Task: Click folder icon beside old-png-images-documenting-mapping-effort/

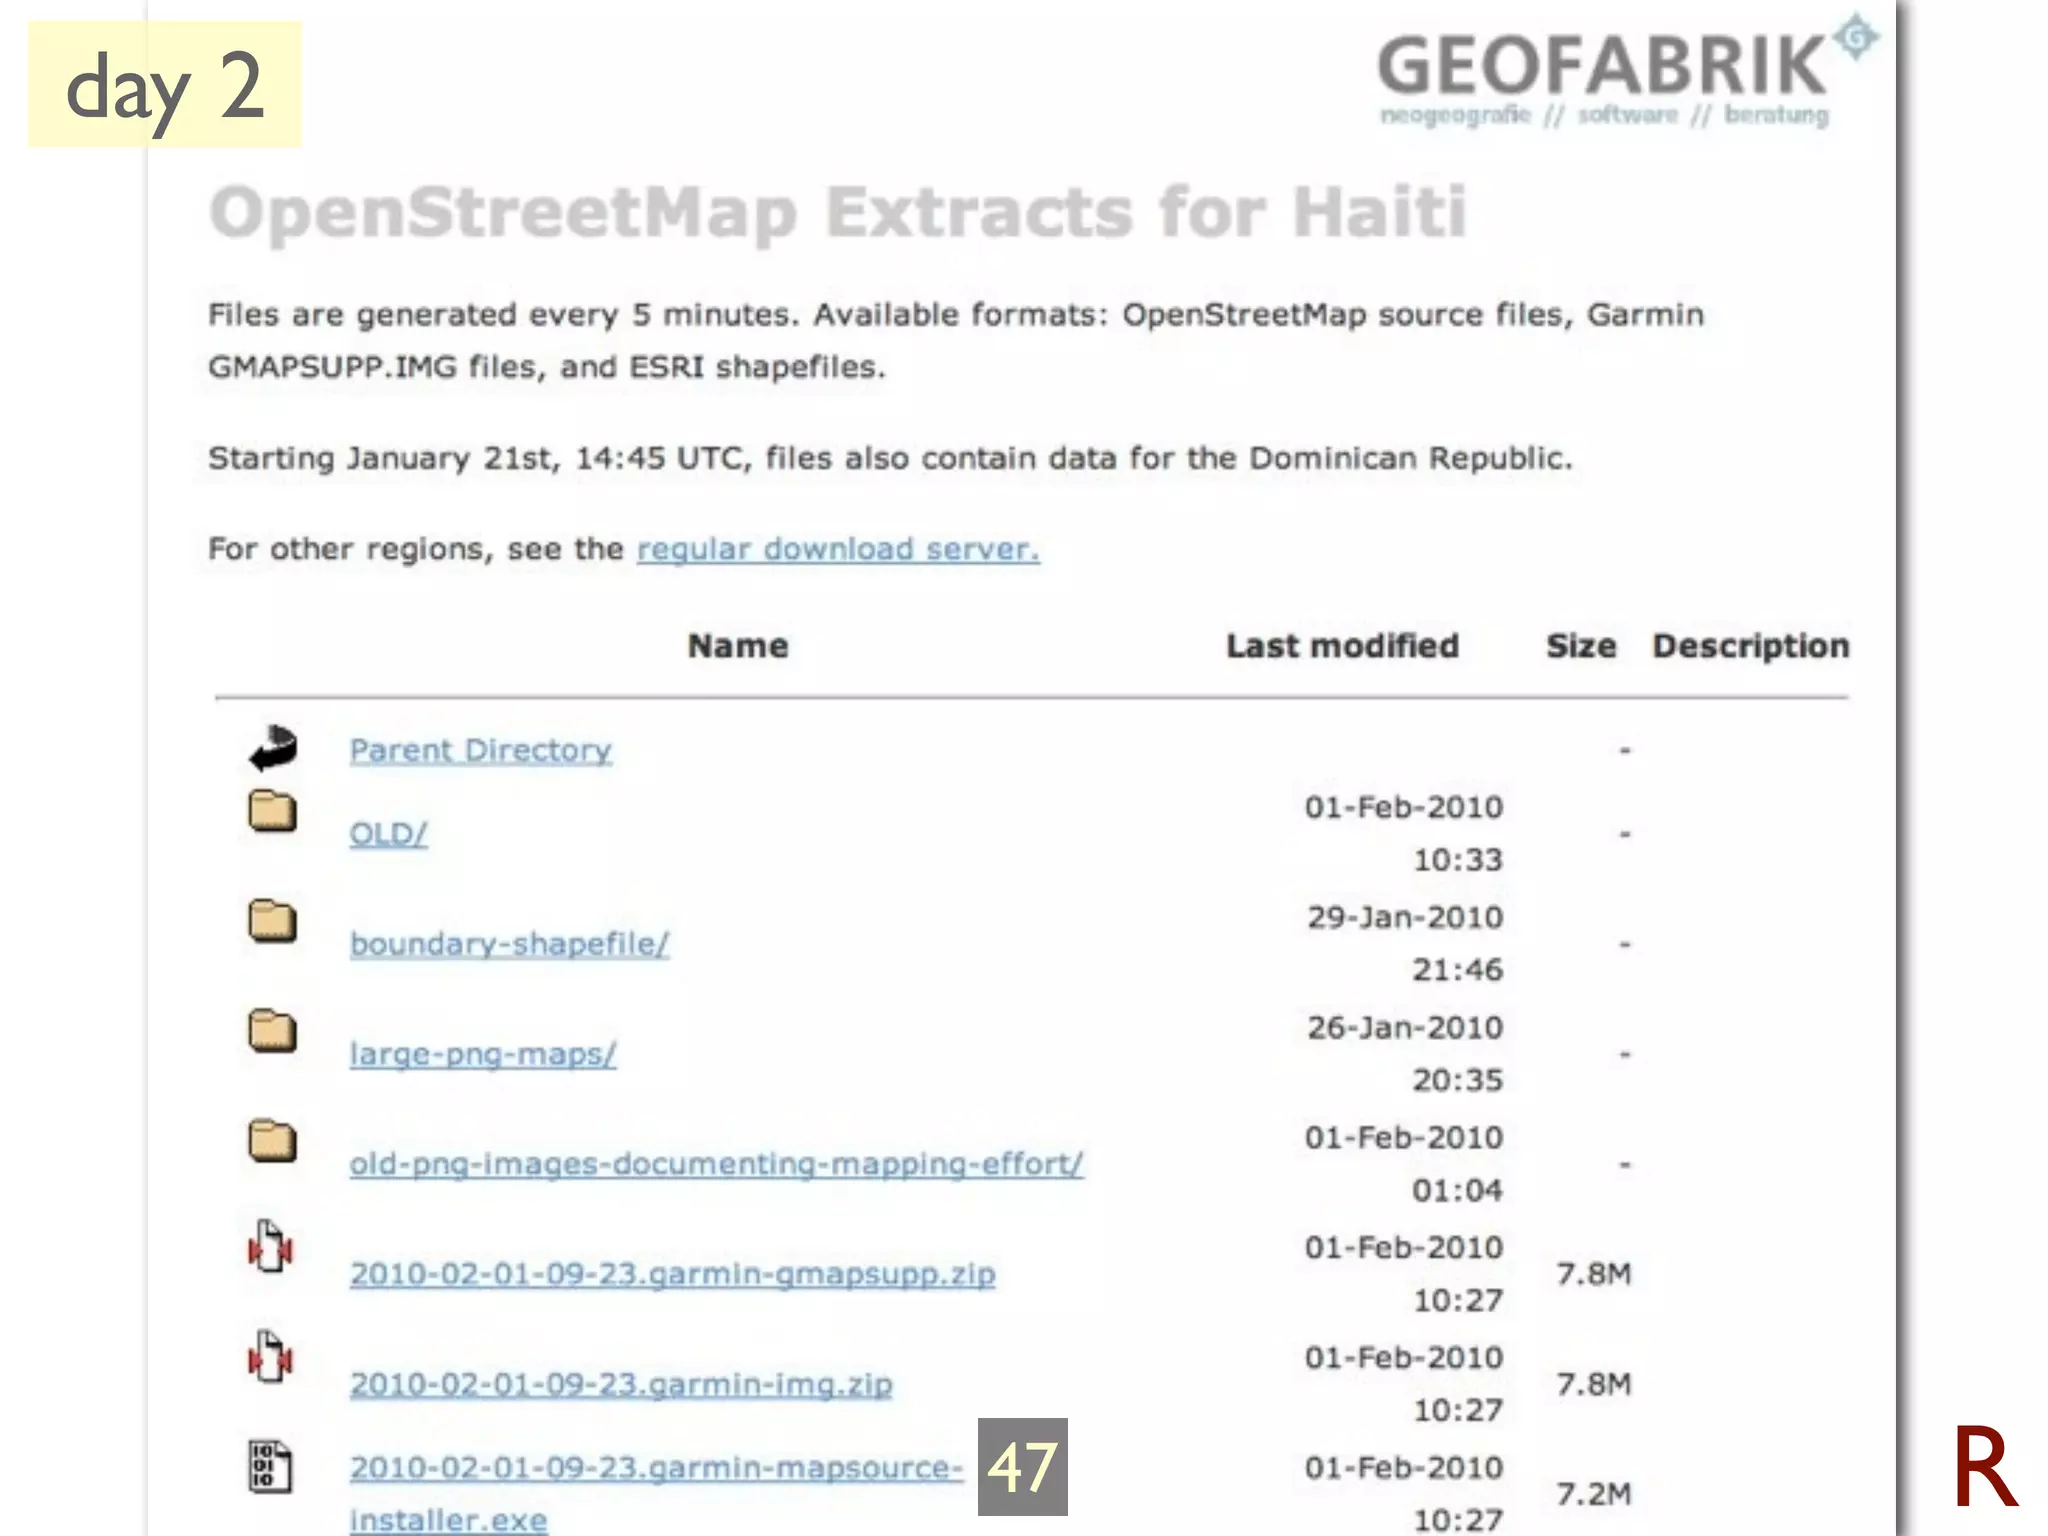Action: pyautogui.click(x=272, y=1141)
